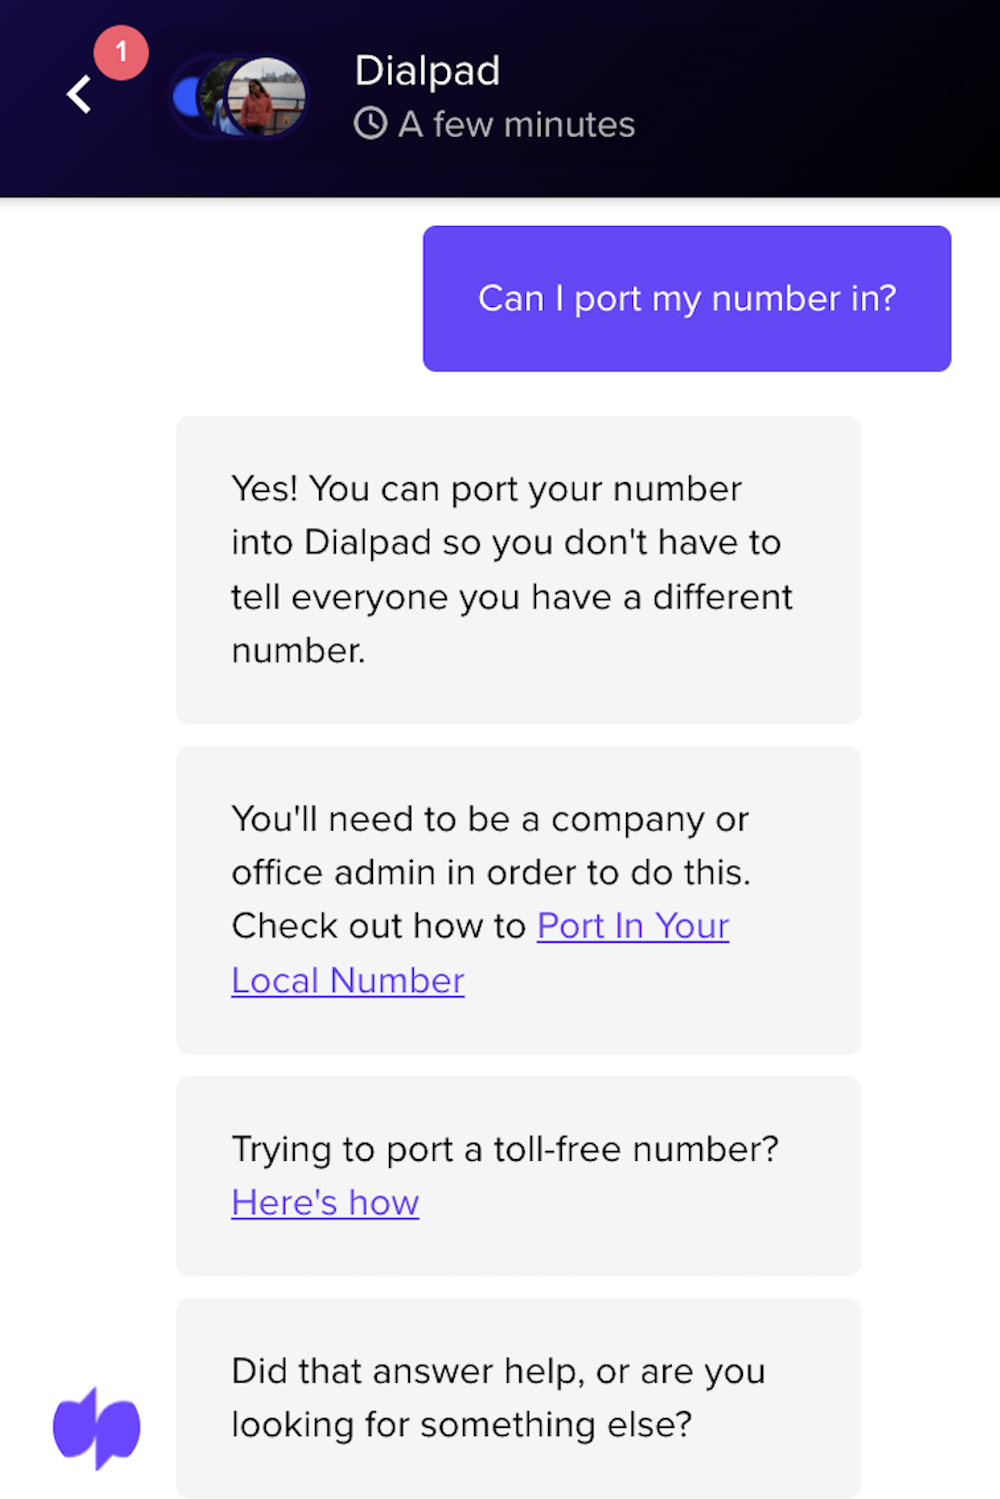Tap the red notification badge showing 1
Image resolution: width=1000 pixels, height=1499 pixels.
[x=121, y=52]
